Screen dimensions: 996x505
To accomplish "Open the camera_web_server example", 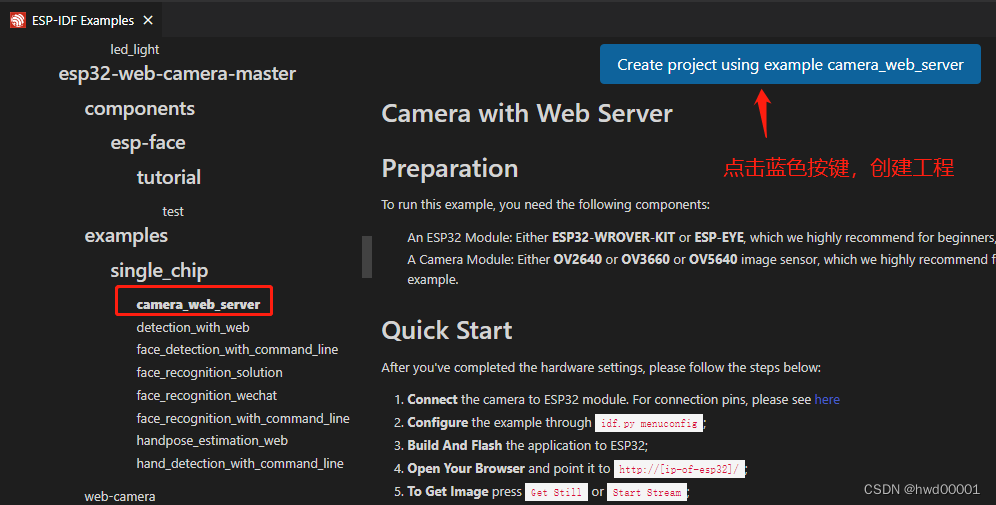I will coord(198,305).
